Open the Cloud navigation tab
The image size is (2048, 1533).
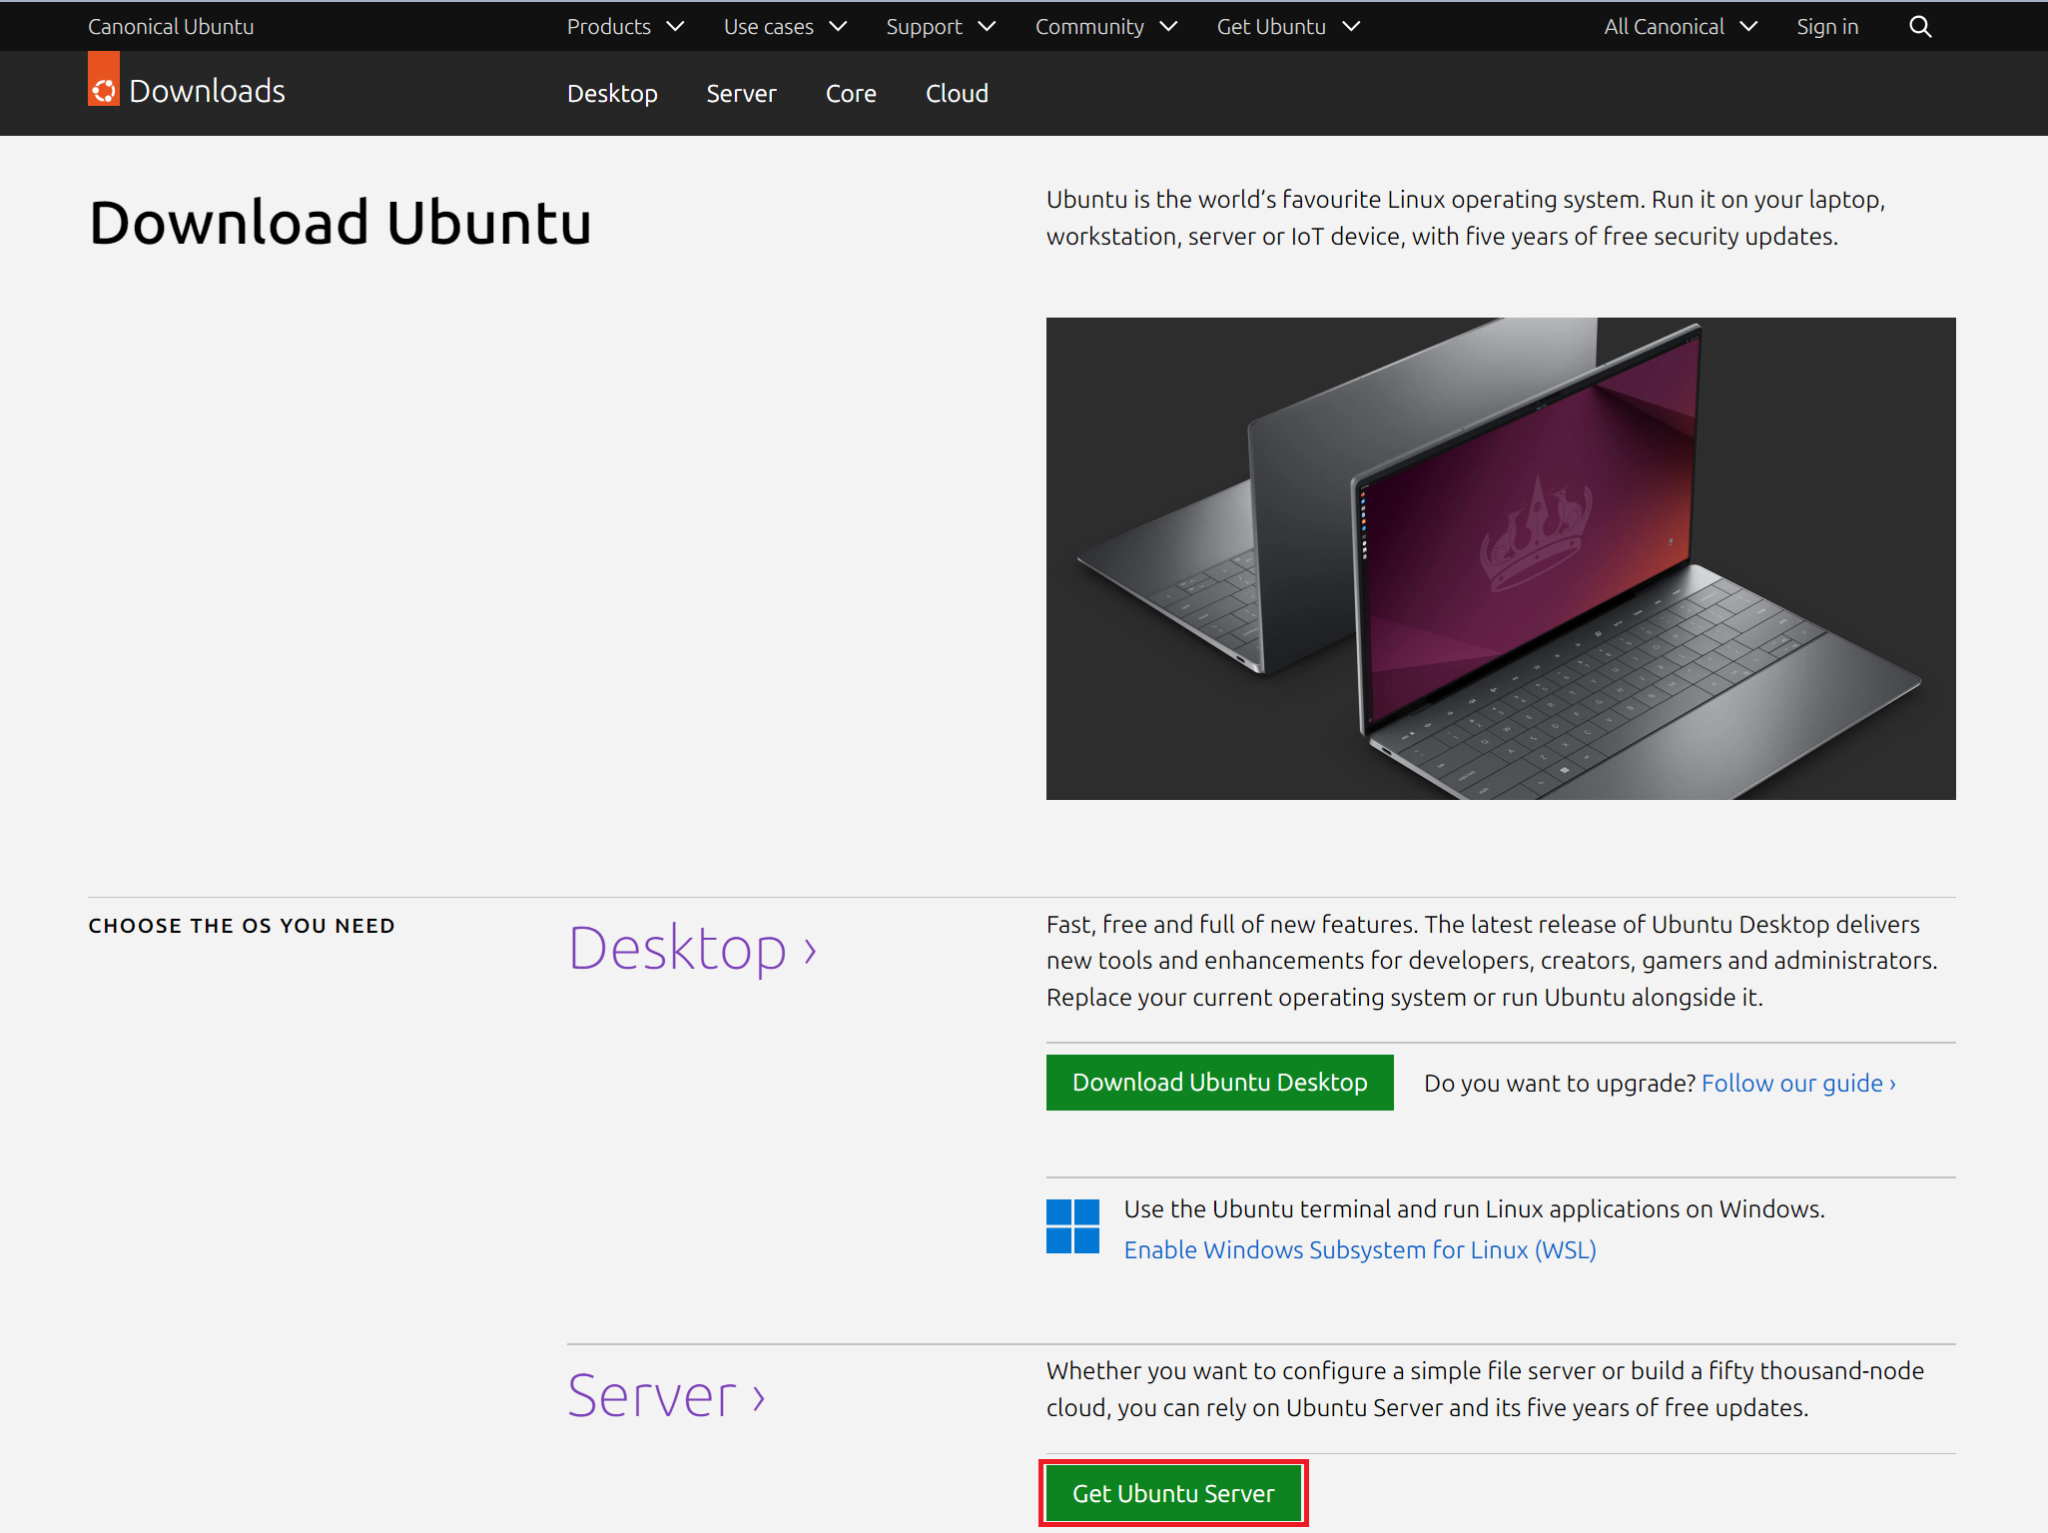point(956,94)
